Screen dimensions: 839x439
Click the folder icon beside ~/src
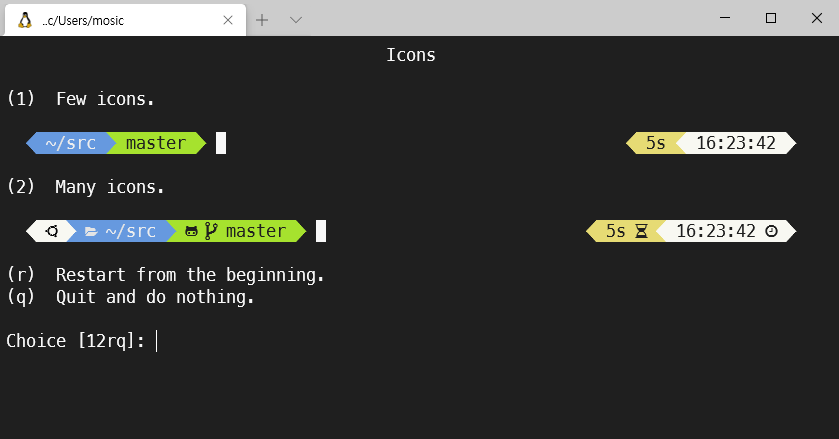pyautogui.click(x=91, y=231)
